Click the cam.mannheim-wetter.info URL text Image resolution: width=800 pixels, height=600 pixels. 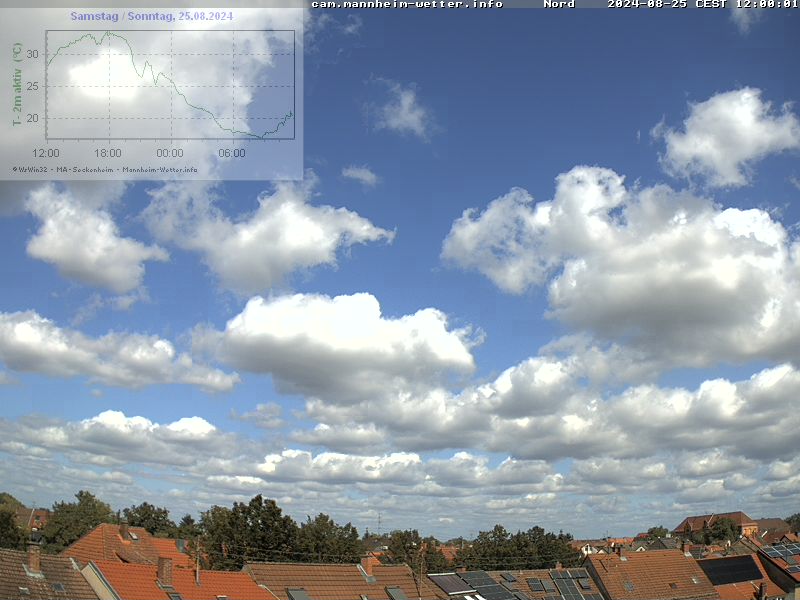click(407, 4)
